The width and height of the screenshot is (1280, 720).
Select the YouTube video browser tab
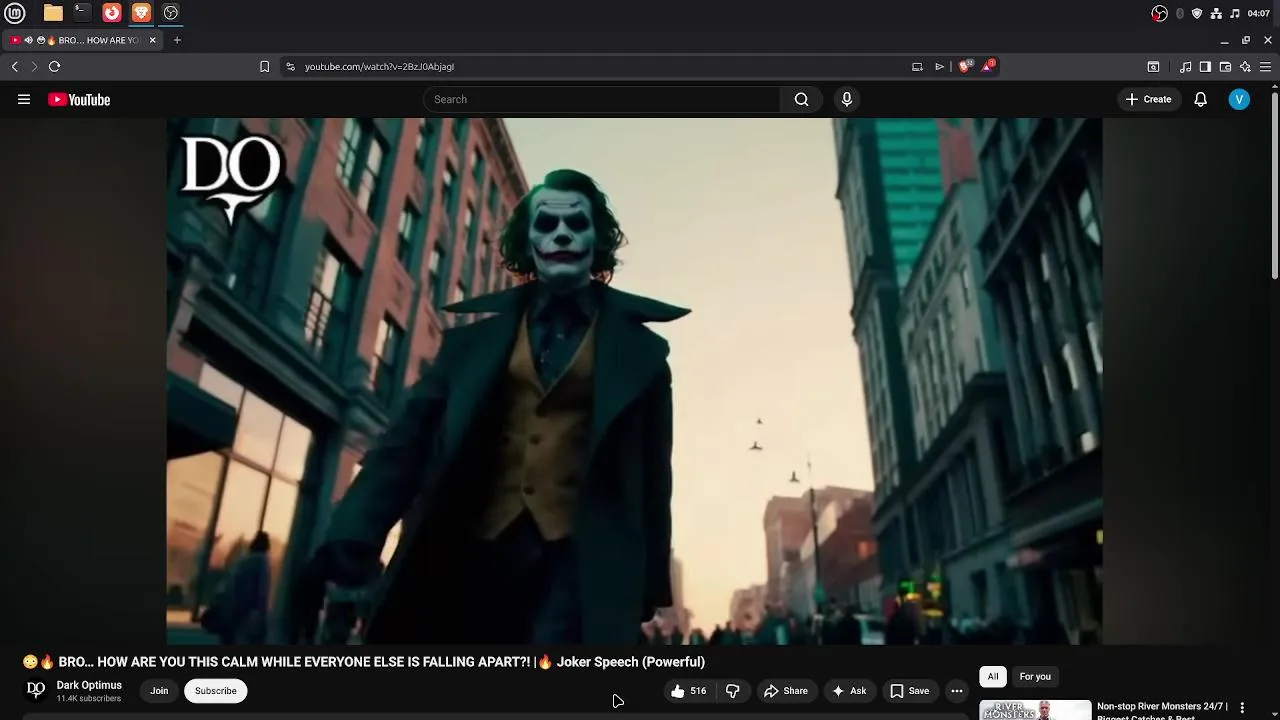click(82, 40)
